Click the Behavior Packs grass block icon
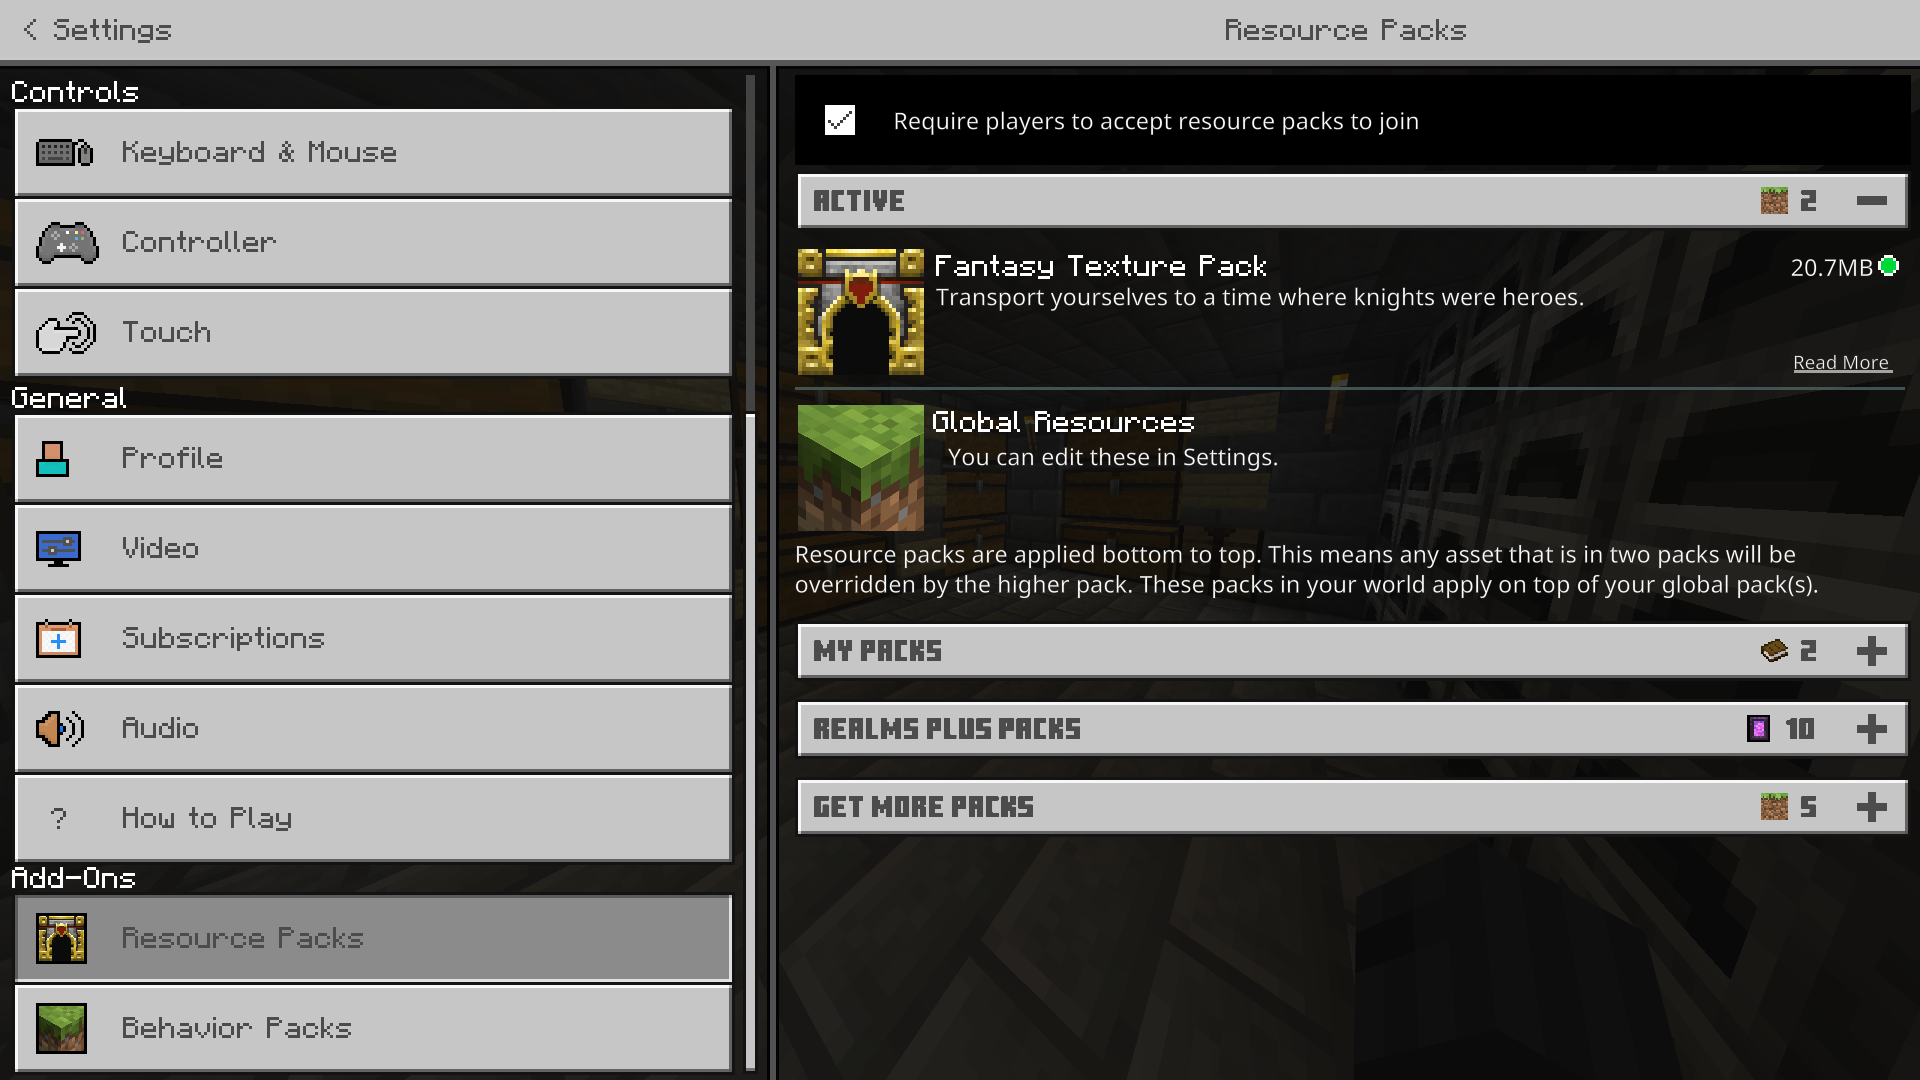 pyautogui.click(x=61, y=1029)
